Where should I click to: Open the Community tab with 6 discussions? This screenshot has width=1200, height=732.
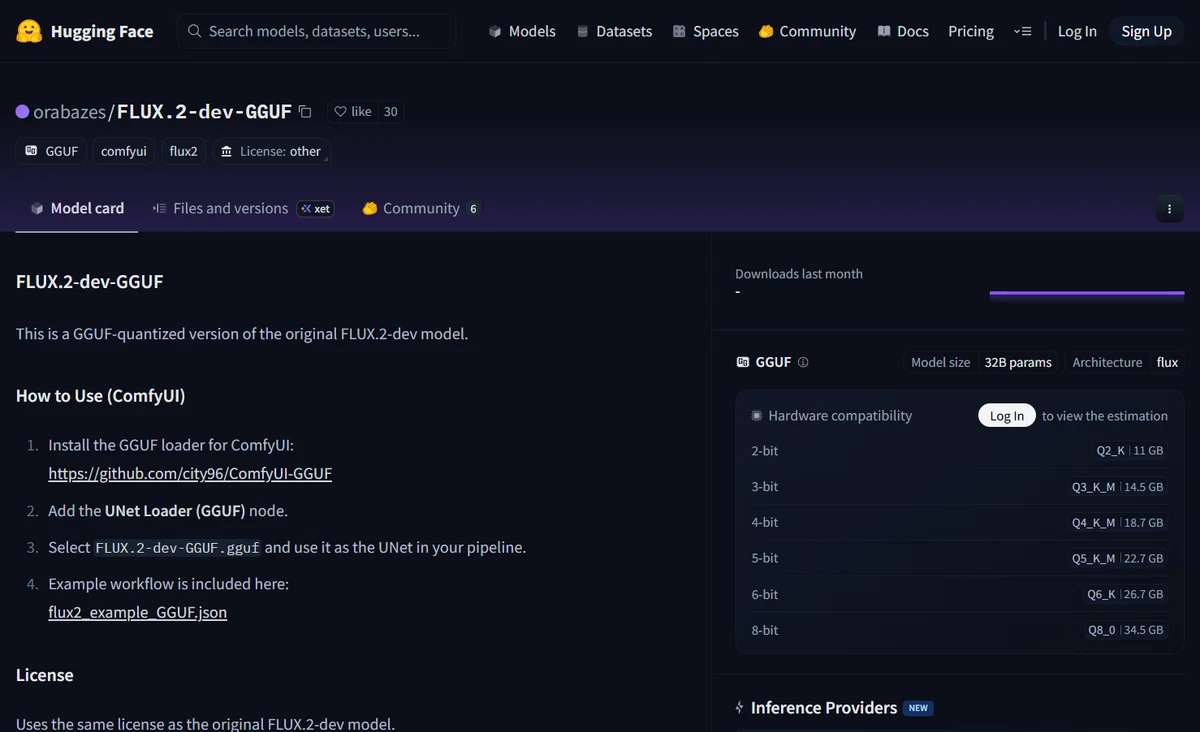421,208
